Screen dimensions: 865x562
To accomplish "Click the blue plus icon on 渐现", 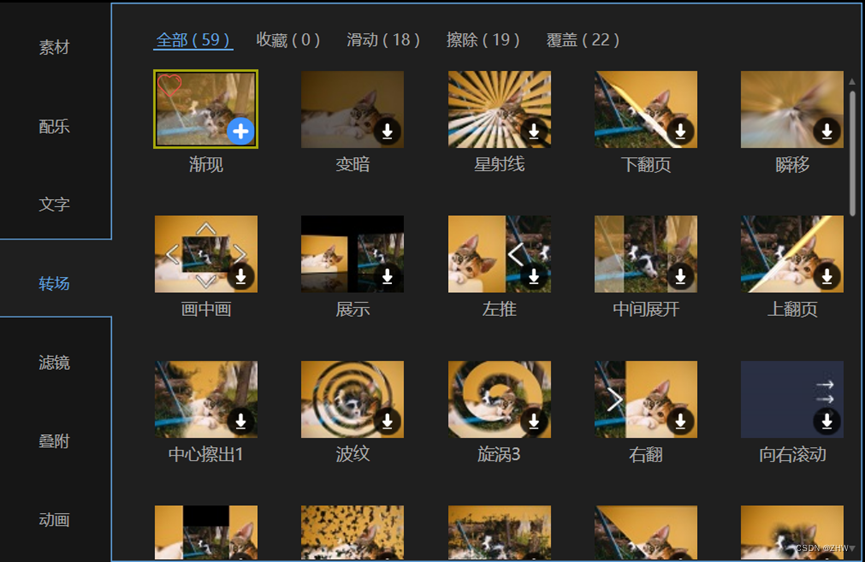I will (x=241, y=131).
